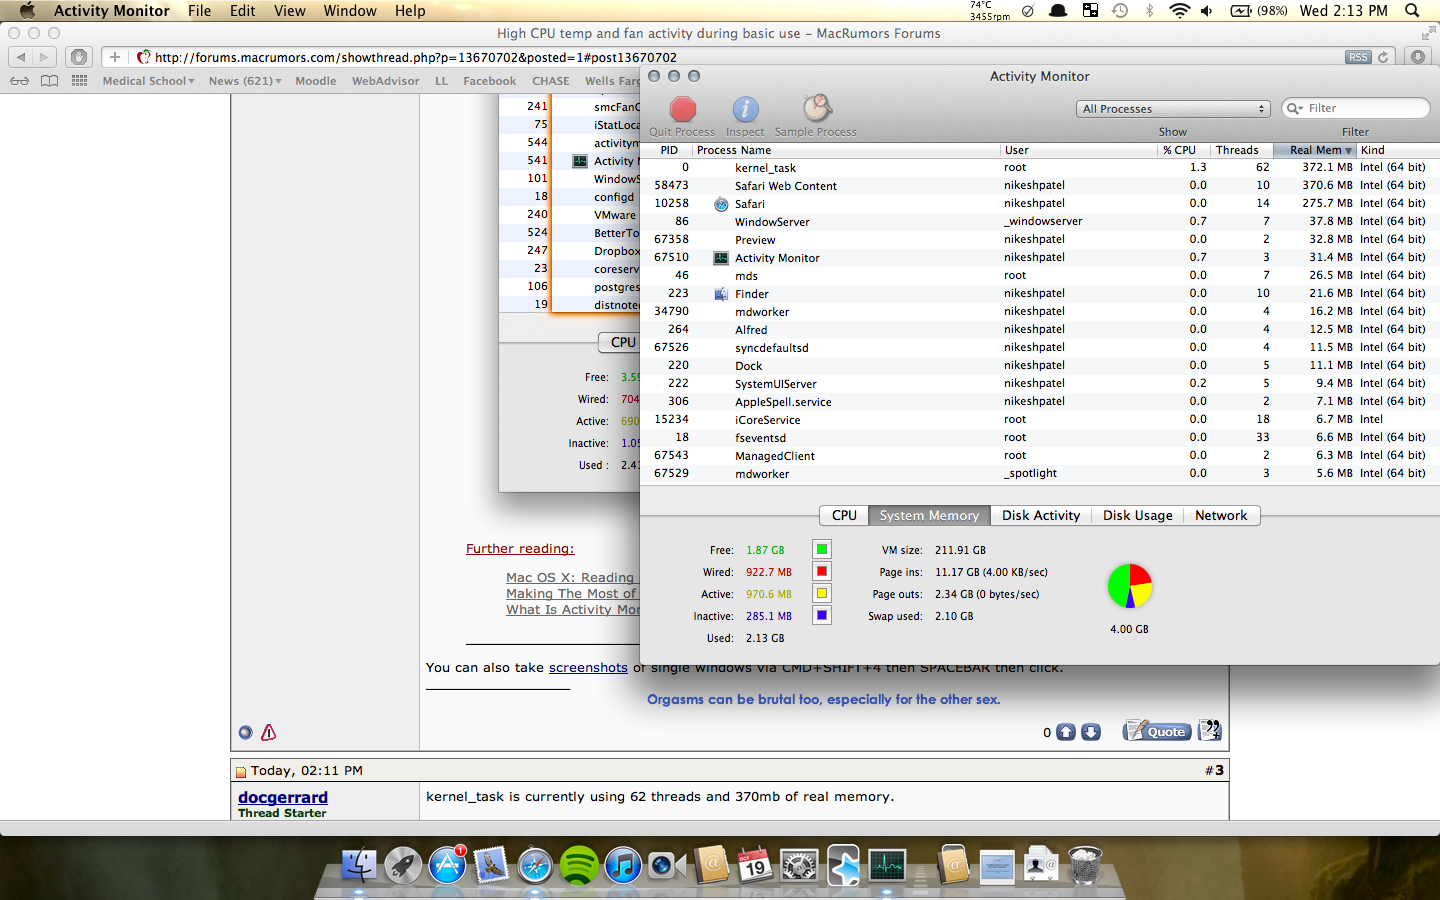Viewport: 1440px width, 900px height.
Task: Click the volume speaker menu bar icon
Action: tap(1207, 11)
